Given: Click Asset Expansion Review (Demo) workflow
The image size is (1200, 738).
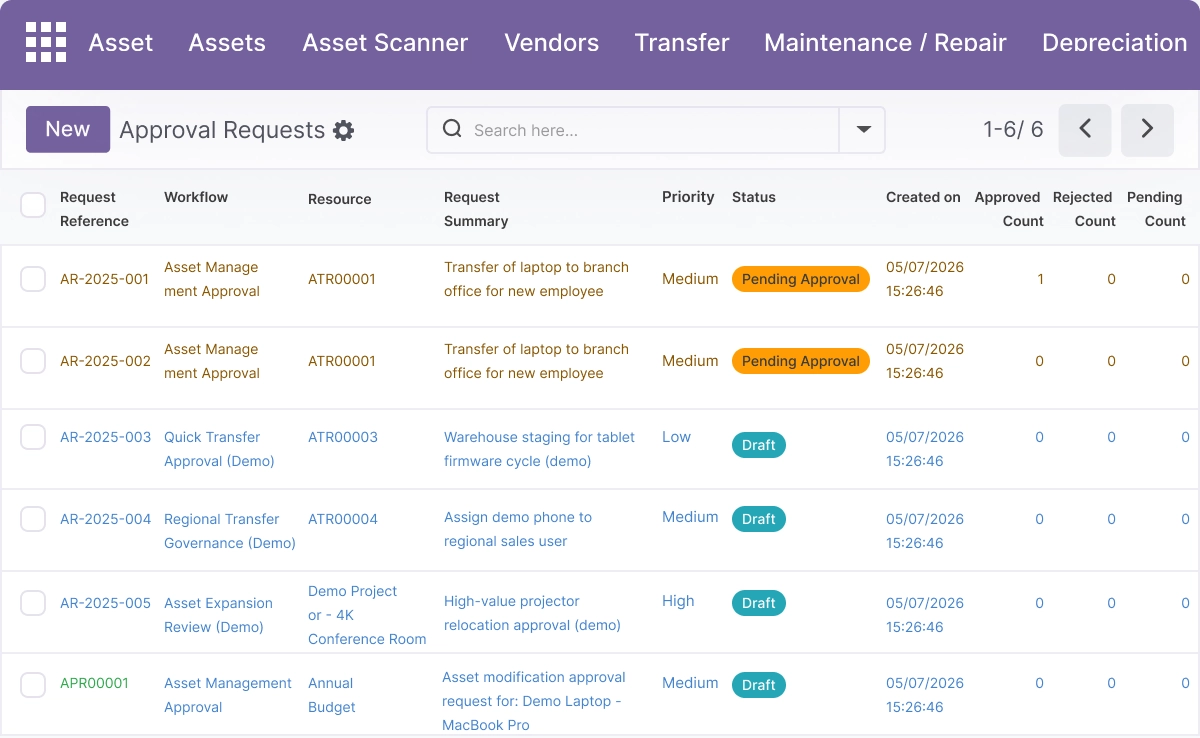Looking at the screenshot, I should point(218,615).
